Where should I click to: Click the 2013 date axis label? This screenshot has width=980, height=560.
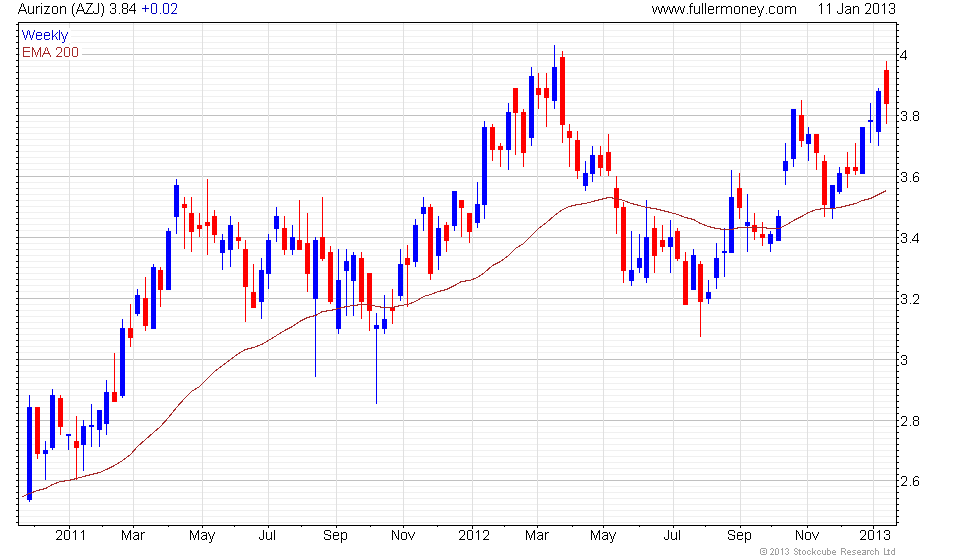(874, 536)
